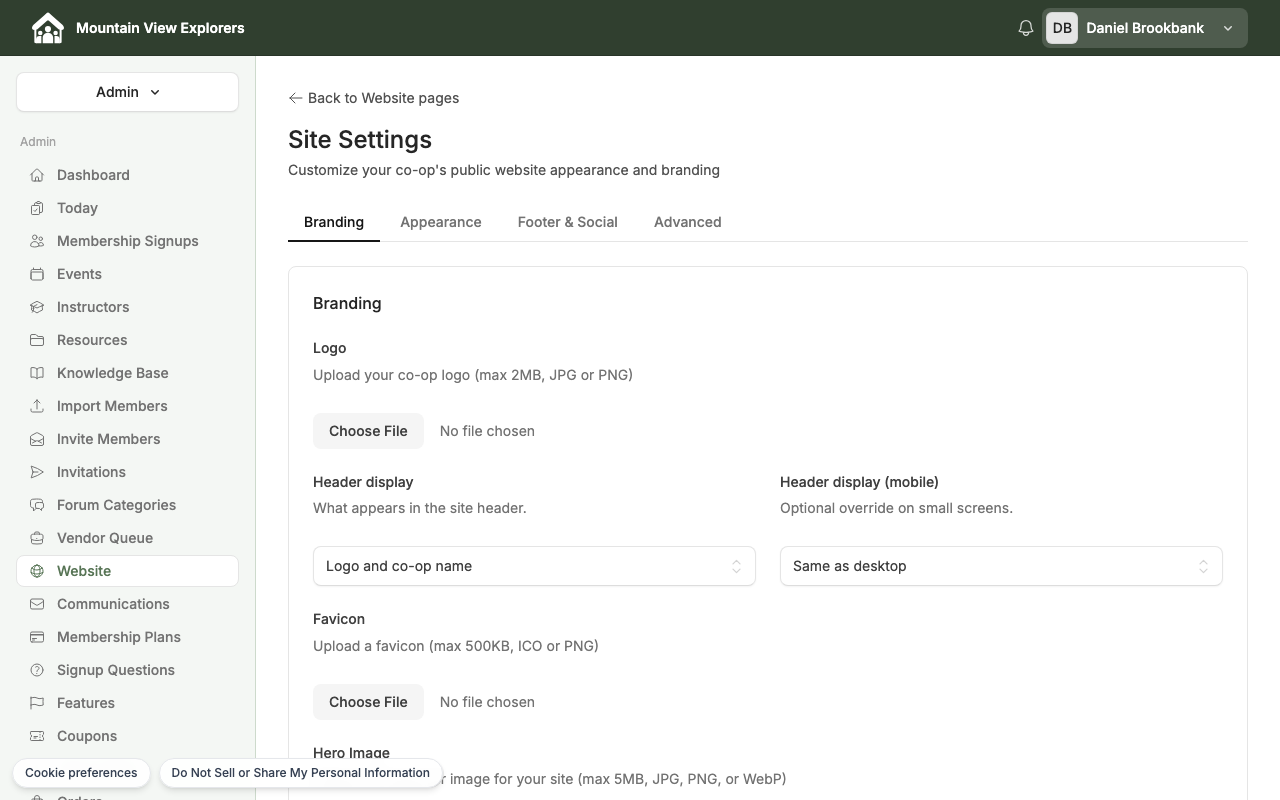This screenshot has height=800, width=1280.
Task: Click the Mountain View Explorers house logo
Action: [x=47, y=28]
